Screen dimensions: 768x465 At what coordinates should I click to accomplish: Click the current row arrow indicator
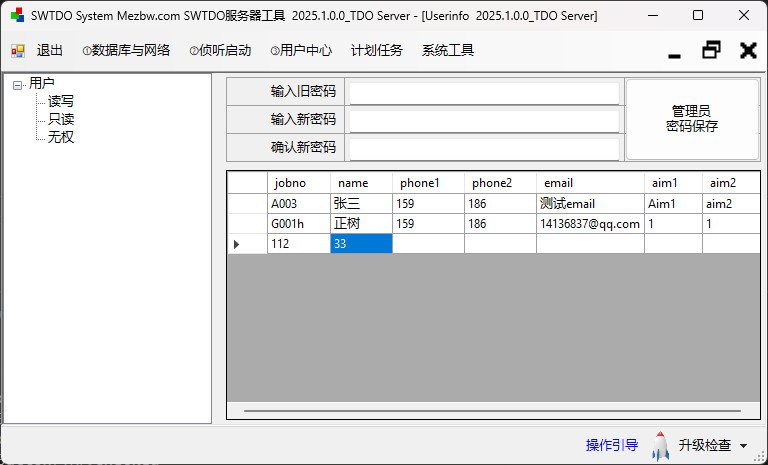[236, 244]
